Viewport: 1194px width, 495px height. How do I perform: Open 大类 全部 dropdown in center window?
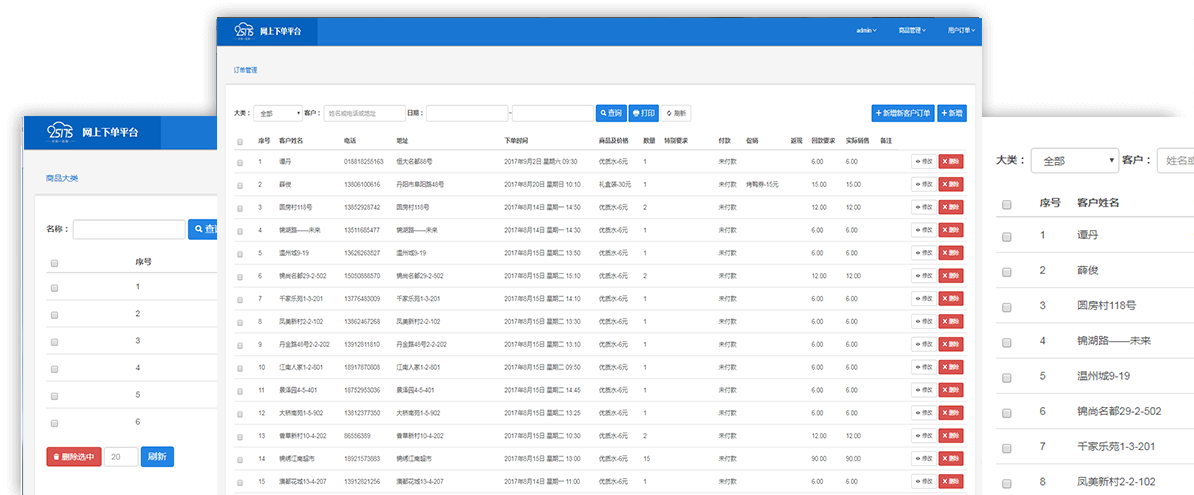[x=278, y=113]
